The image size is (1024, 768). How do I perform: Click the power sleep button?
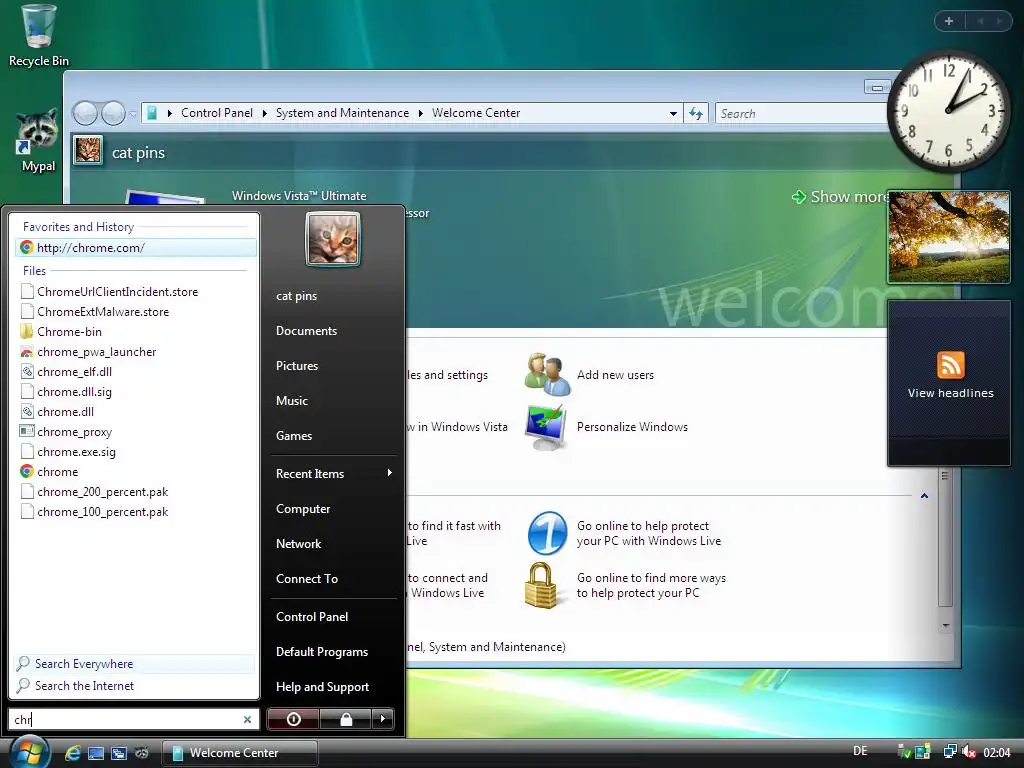[x=293, y=719]
